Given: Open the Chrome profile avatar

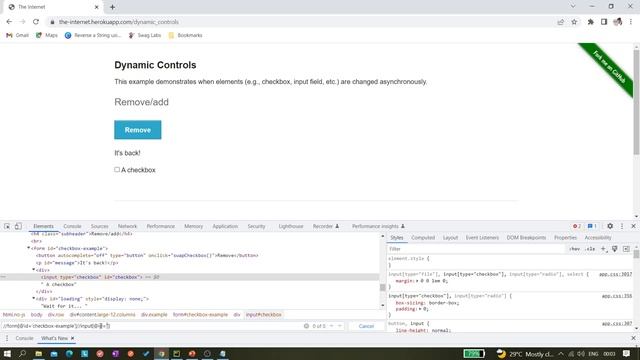Looking at the screenshot, I should point(618,22).
